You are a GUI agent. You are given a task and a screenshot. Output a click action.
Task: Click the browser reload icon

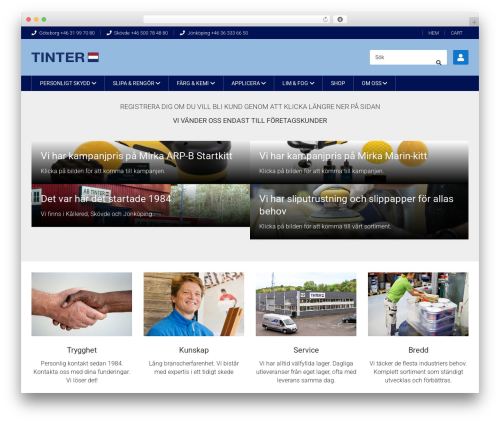325,19
